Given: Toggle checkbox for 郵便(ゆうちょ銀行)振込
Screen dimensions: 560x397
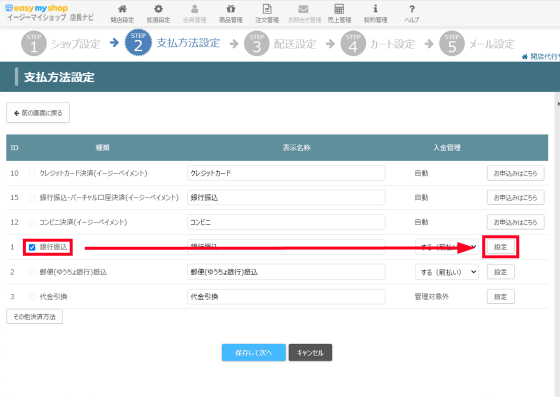Looking at the screenshot, I should pyautogui.click(x=32, y=272).
